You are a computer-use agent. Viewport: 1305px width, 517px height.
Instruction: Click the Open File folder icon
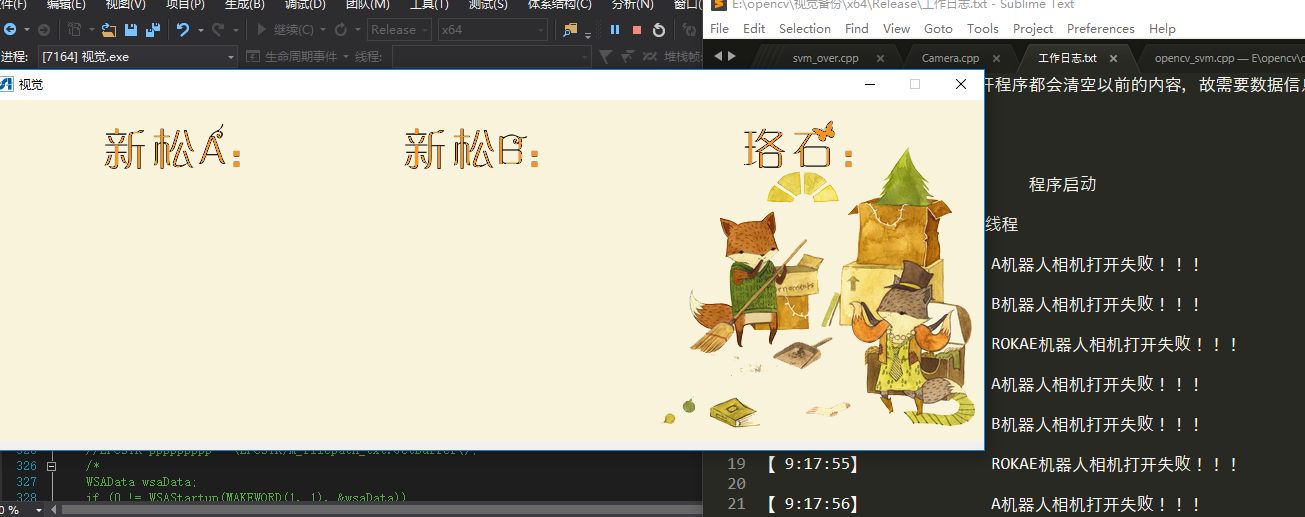click(109, 30)
